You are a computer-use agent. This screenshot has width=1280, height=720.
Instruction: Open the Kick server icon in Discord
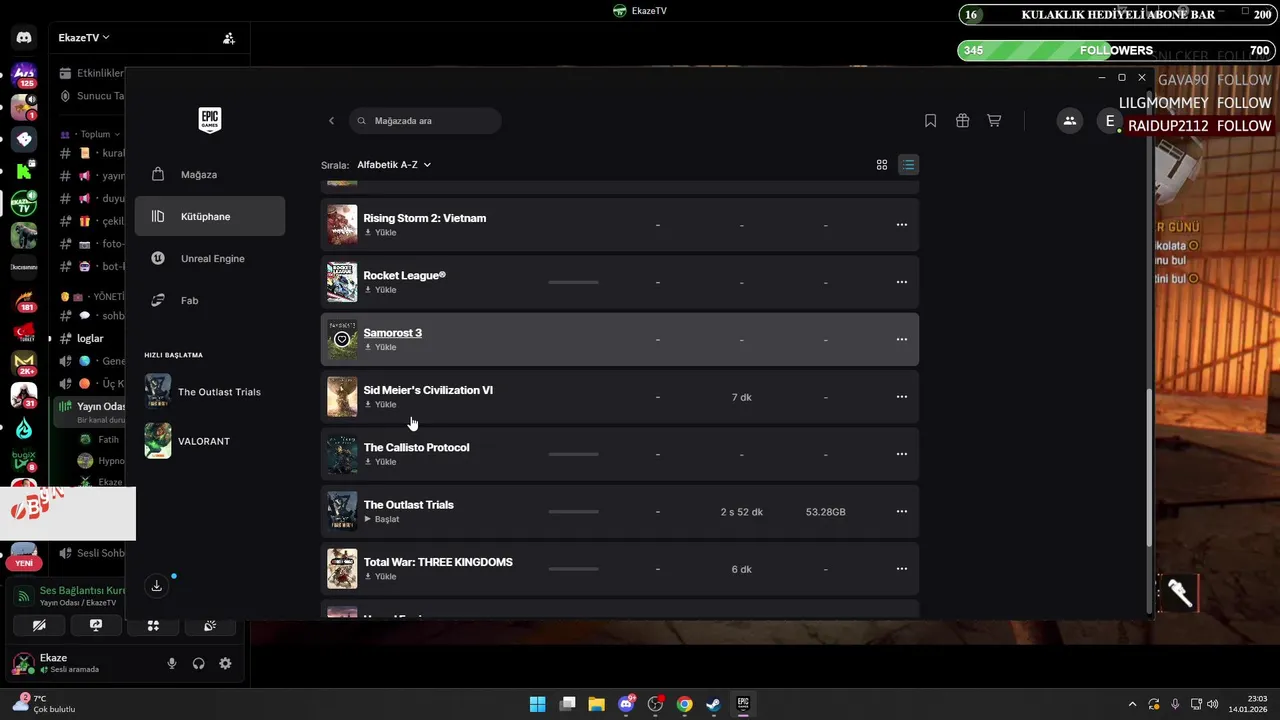pyautogui.click(x=24, y=172)
